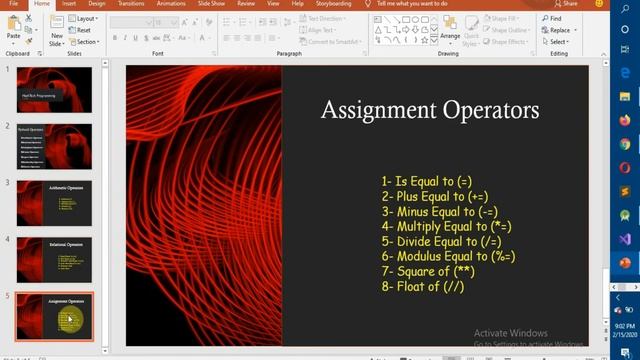This screenshot has height=360, width=640.
Task: Toggle text Shadow formatting
Action: 146,38
